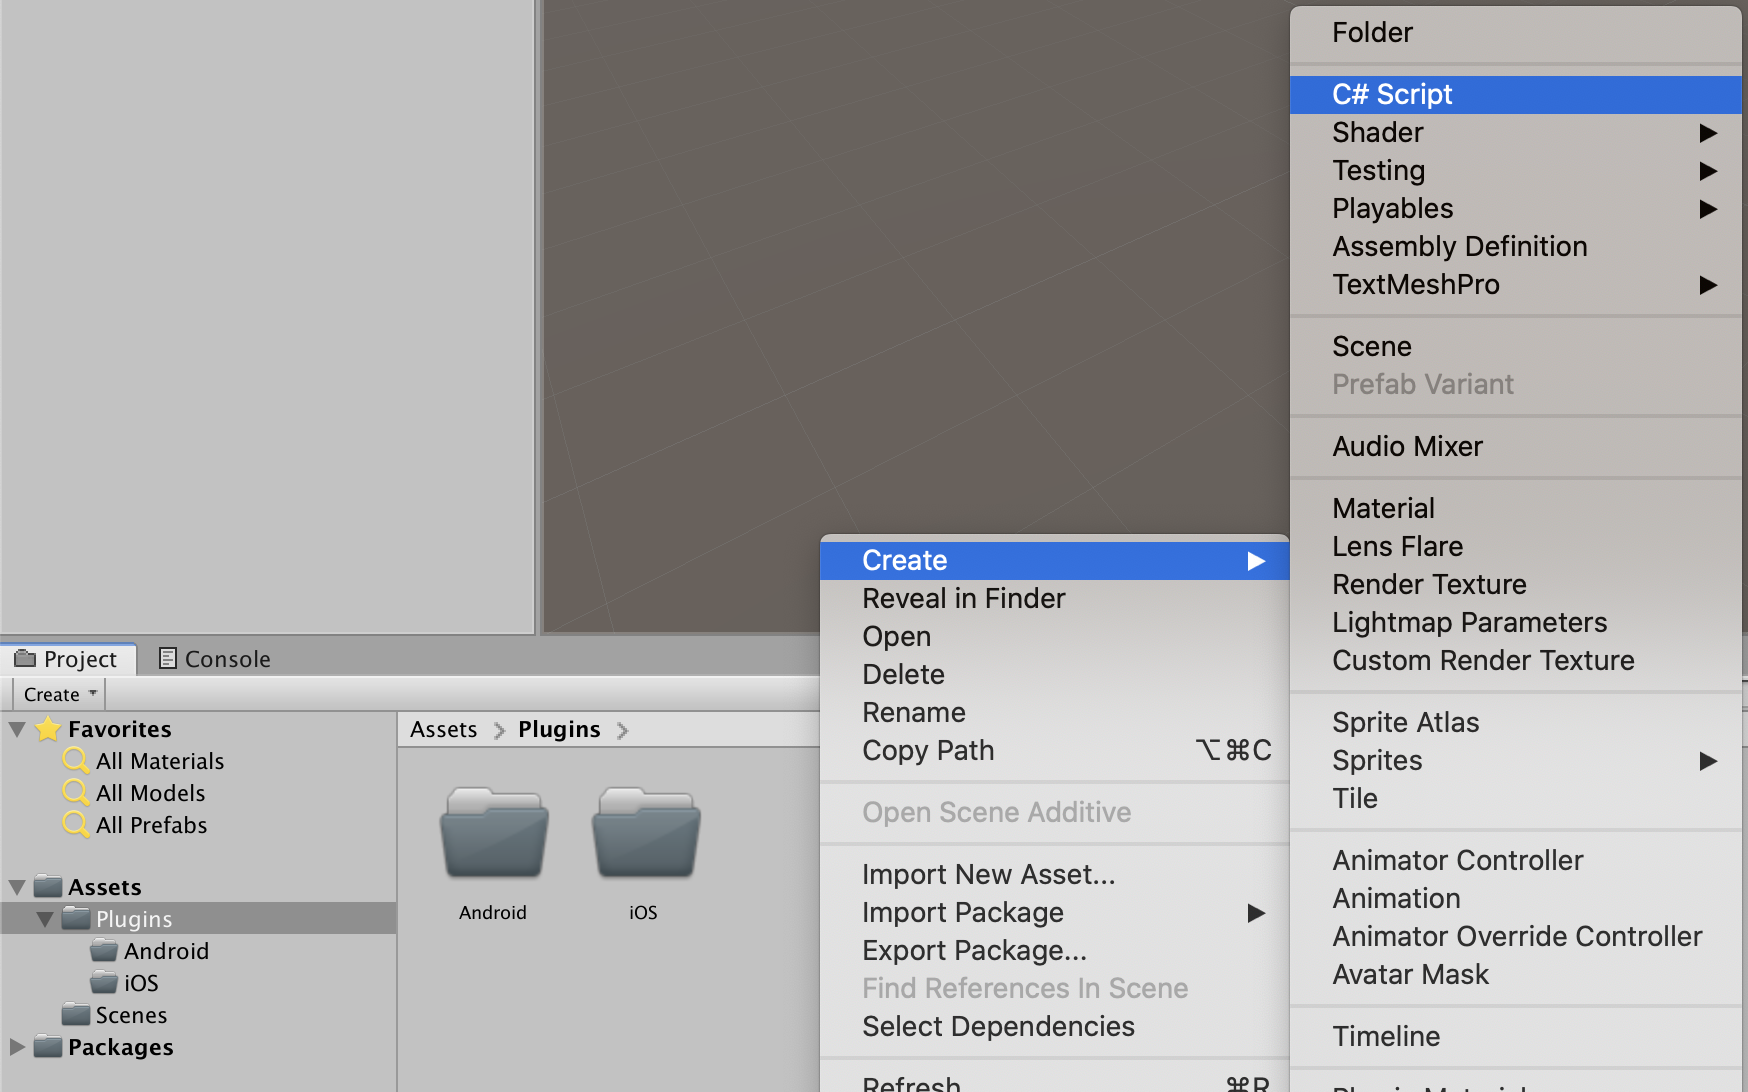Select Animation menu item

click(x=1516, y=898)
